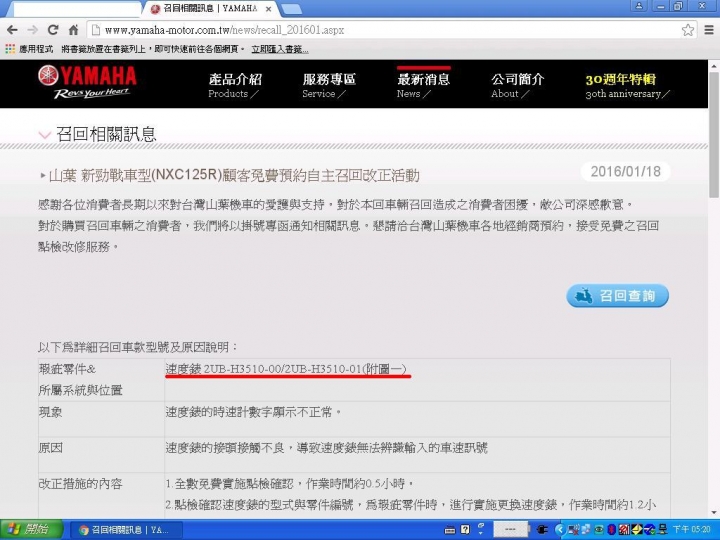720x540 pixels.
Task: Click the recall article title NXC125R
Action: (233, 175)
